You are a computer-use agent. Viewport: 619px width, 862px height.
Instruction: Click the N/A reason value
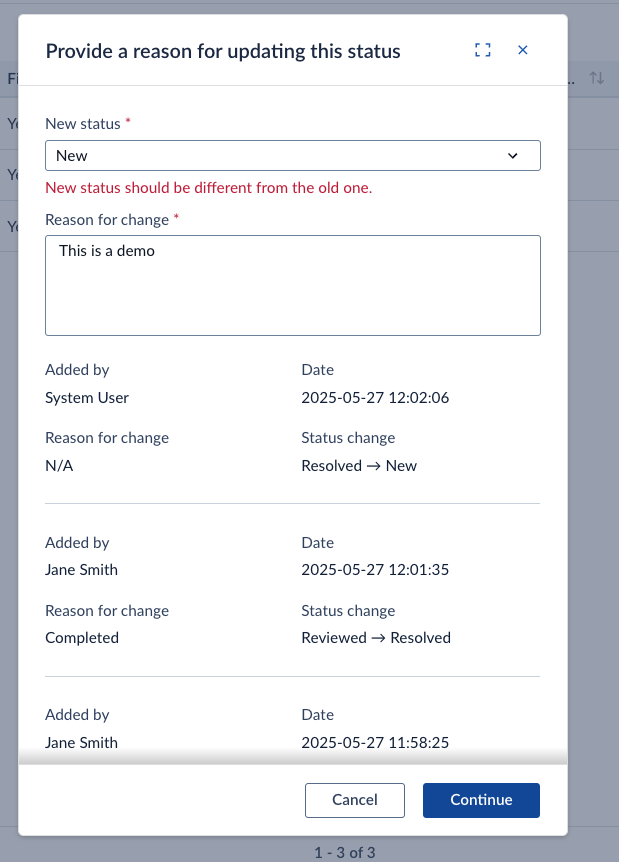click(x=59, y=466)
